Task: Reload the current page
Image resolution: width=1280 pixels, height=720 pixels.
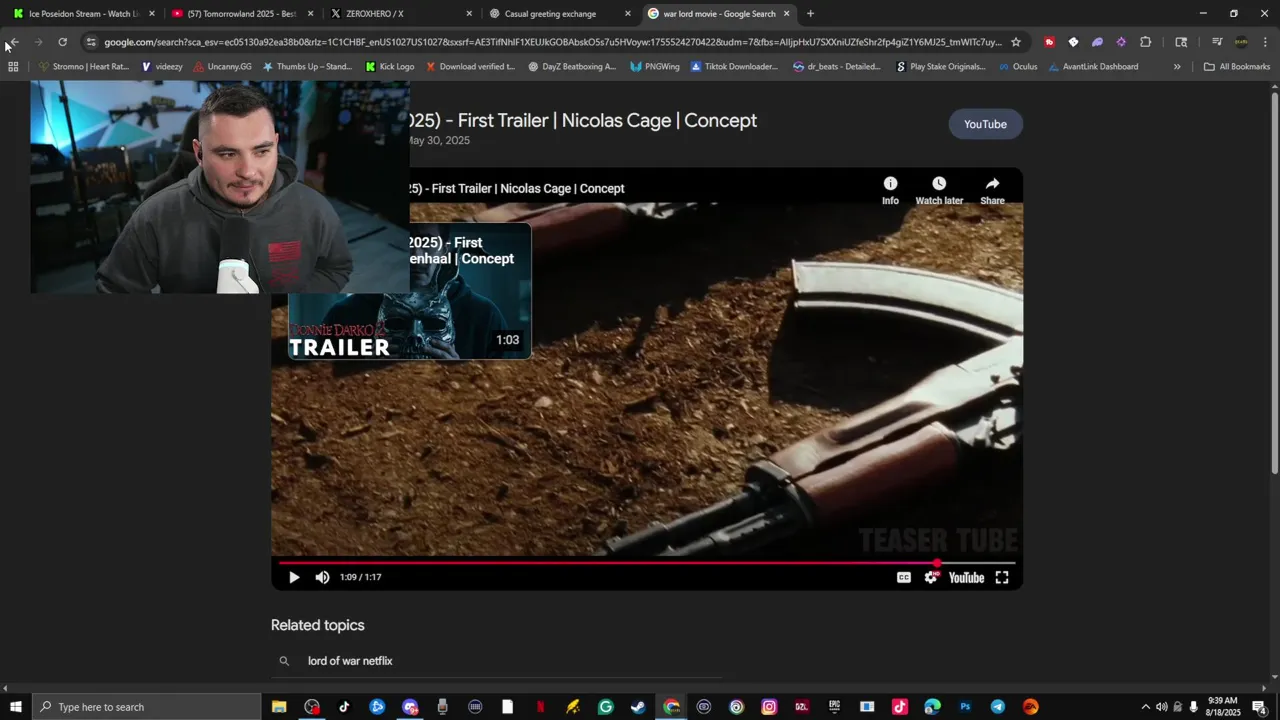Action: pos(62,42)
